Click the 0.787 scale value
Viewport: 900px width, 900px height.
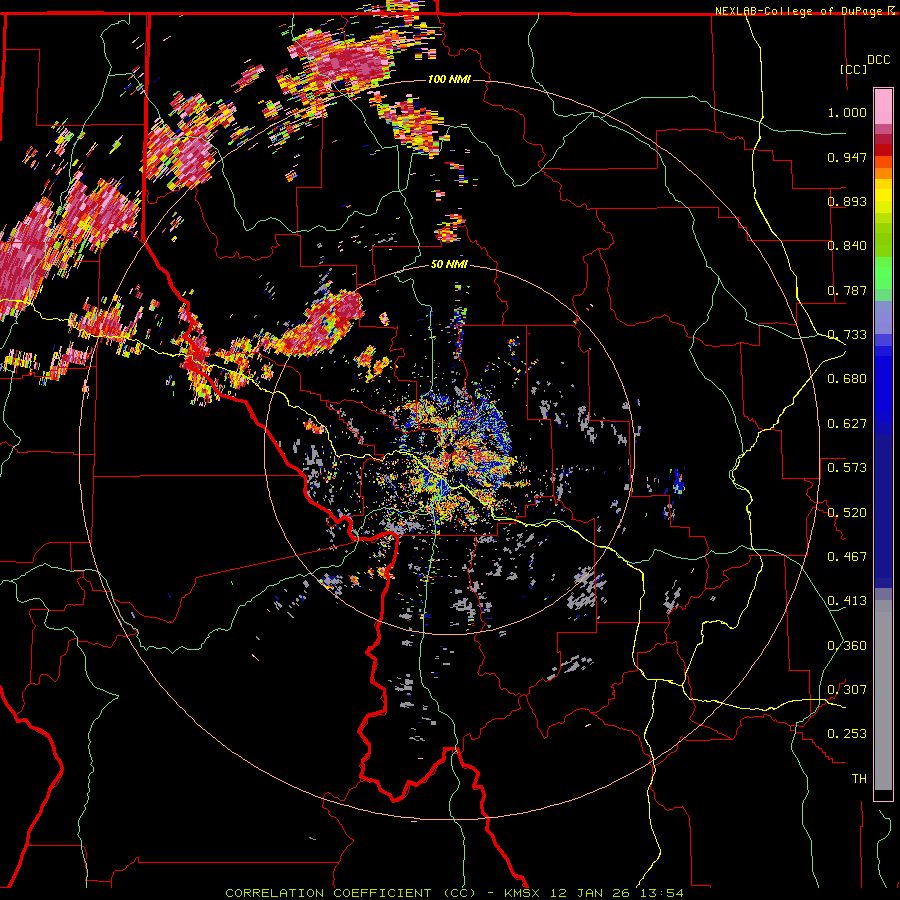click(847, 290)
